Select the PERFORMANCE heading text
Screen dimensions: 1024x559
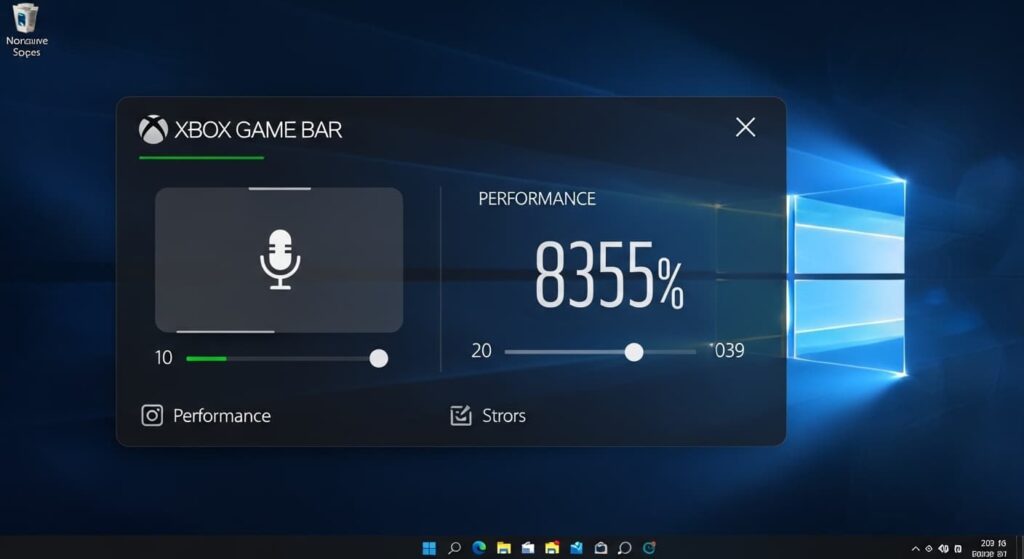pyautogui.click(x=537, y=199)
